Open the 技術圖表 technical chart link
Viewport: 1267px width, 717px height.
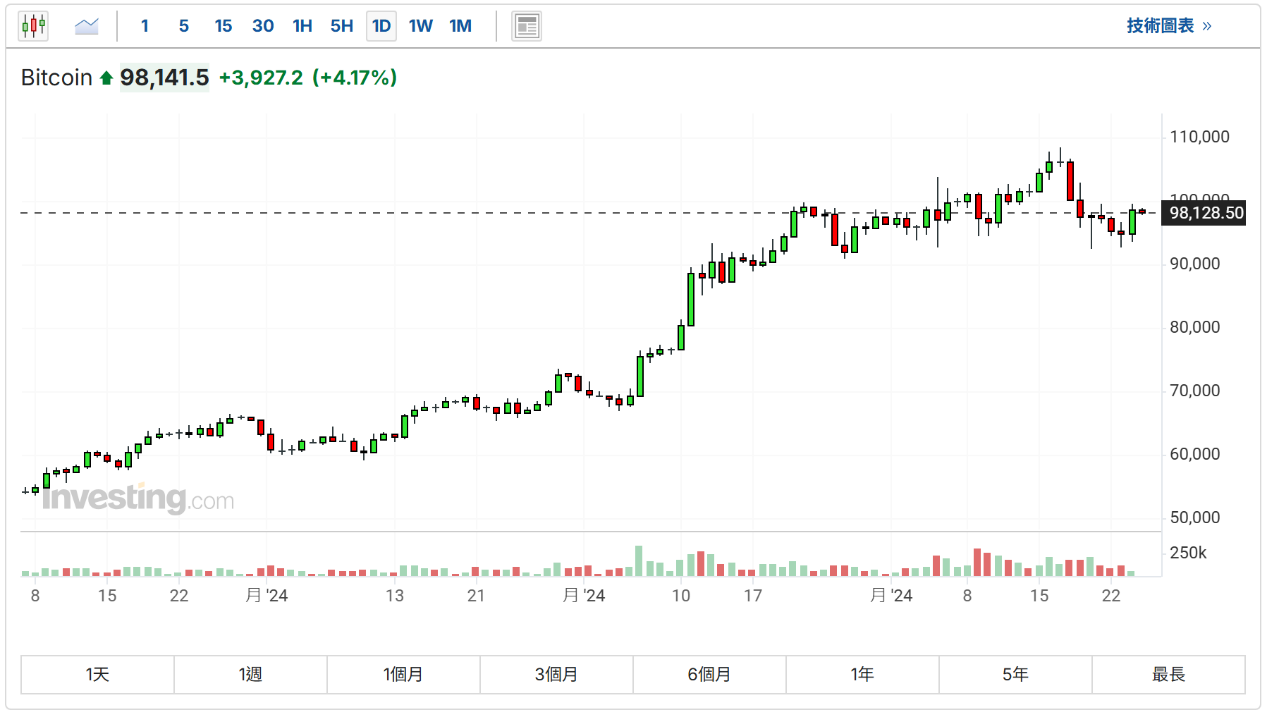(x=1168, y=26)
